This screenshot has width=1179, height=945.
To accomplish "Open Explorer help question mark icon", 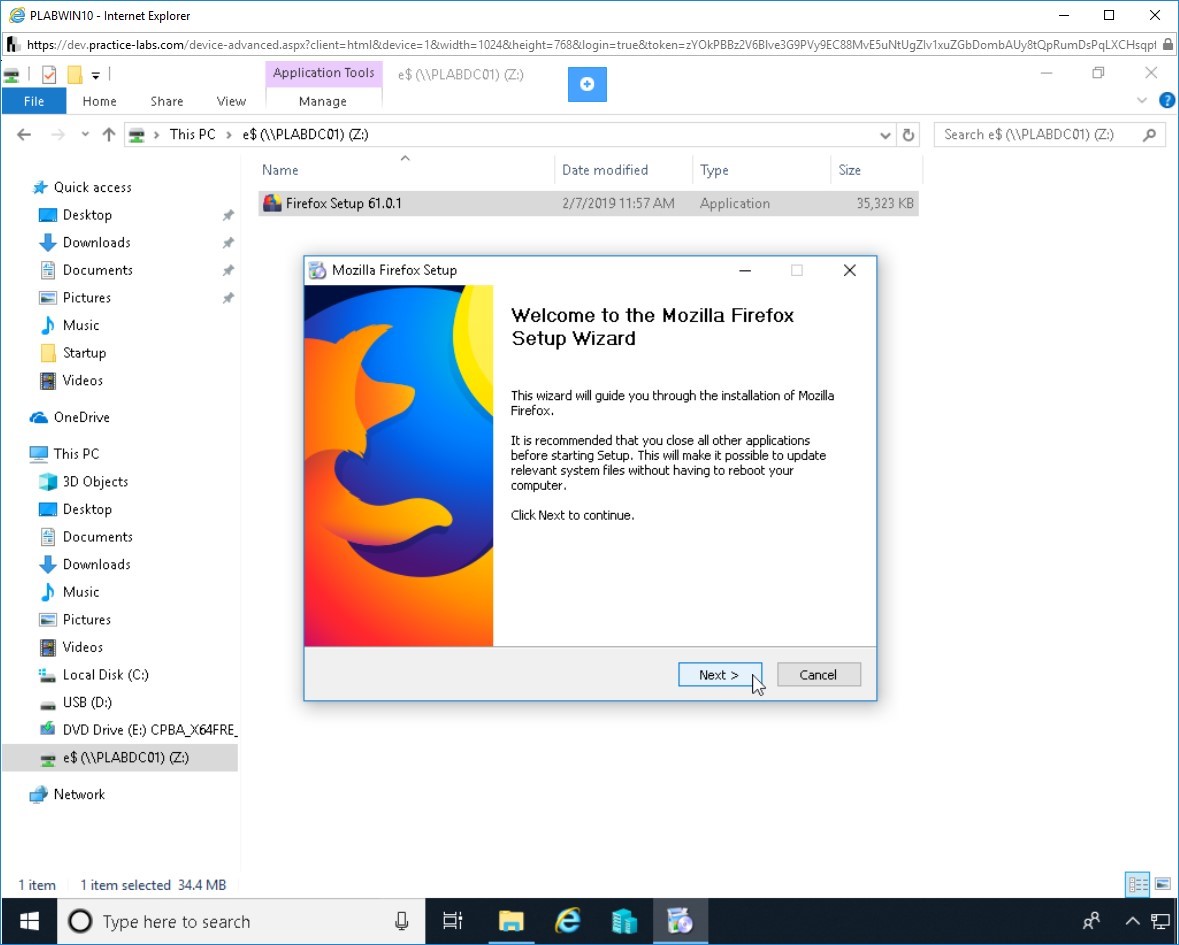I will 1167,100.
